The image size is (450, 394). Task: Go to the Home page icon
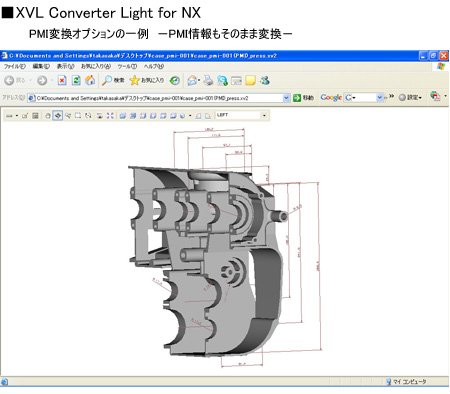[x=90, y=80]
